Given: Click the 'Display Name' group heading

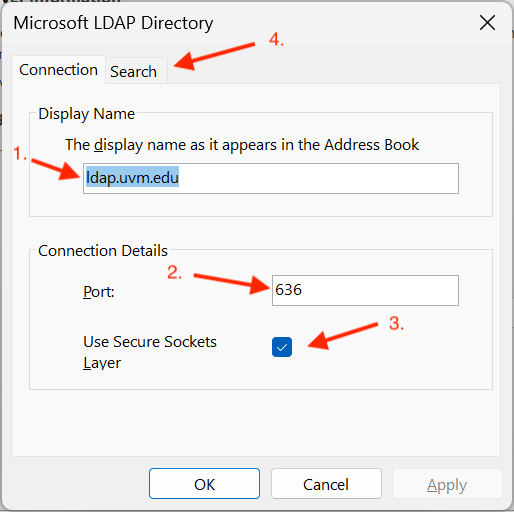Looking at the screenshot, I should point(87,114).
